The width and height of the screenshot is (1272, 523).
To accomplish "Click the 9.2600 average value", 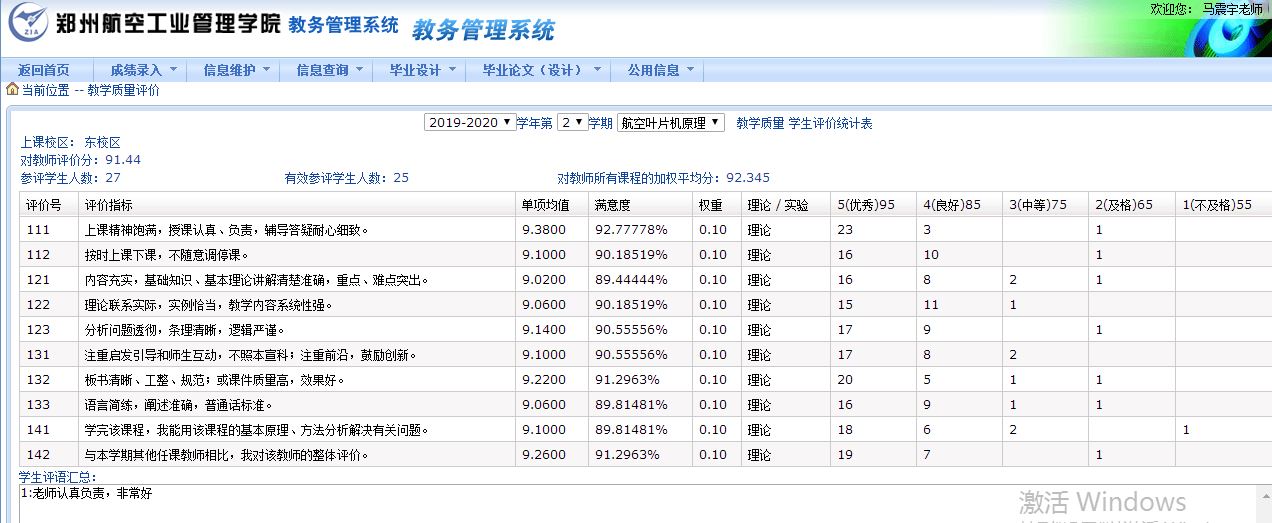I will (x=544, y=455).
